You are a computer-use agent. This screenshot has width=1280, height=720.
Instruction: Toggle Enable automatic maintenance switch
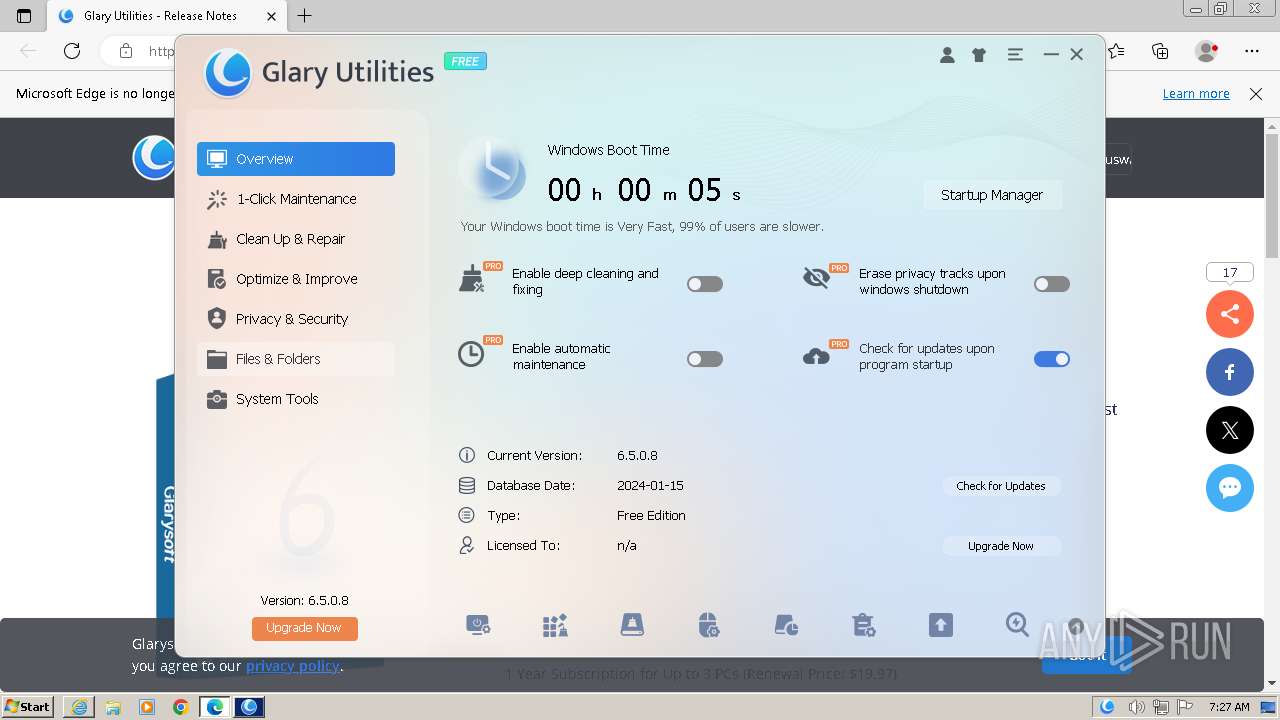tap(705, 359)
